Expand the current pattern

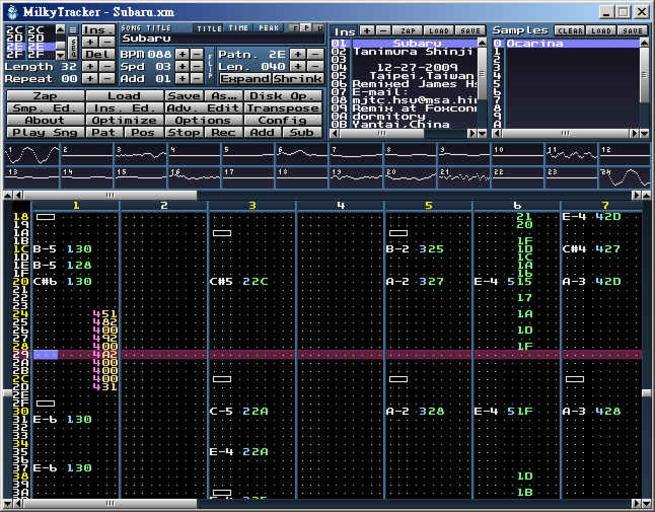[244, 78]
